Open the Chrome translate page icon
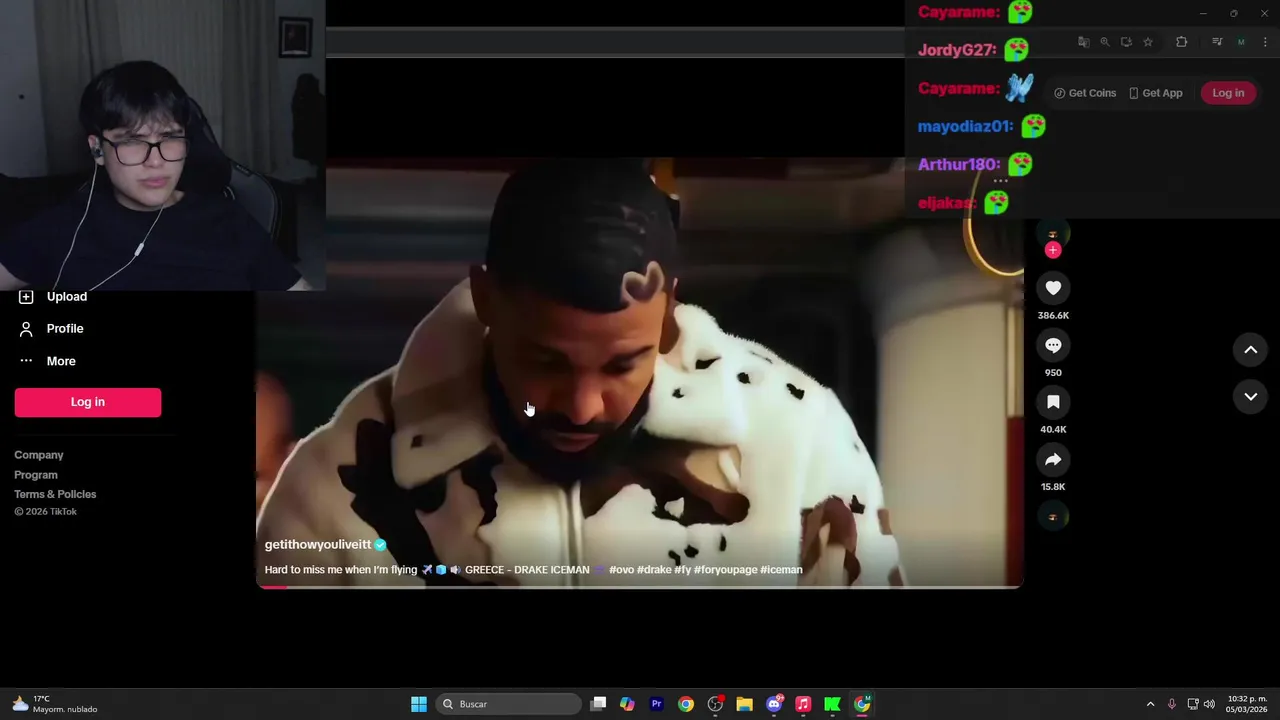This screenshot has height=720, width=1280. point(1083,42)
